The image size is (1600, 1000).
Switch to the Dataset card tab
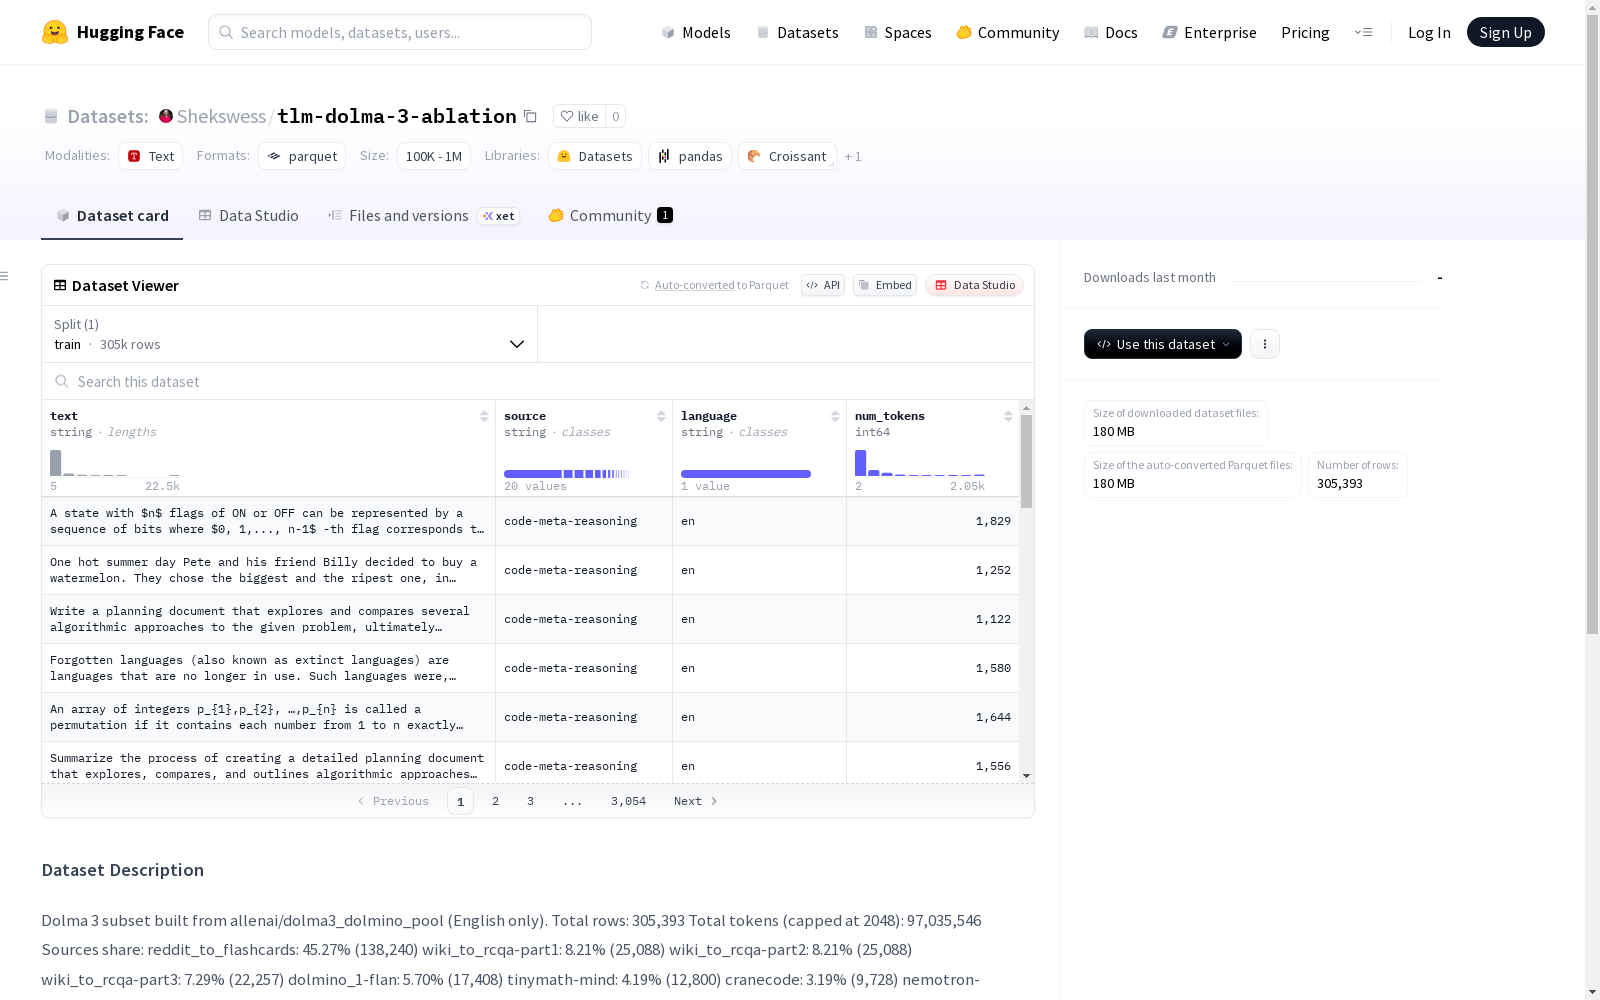click(x=112, y=215)
